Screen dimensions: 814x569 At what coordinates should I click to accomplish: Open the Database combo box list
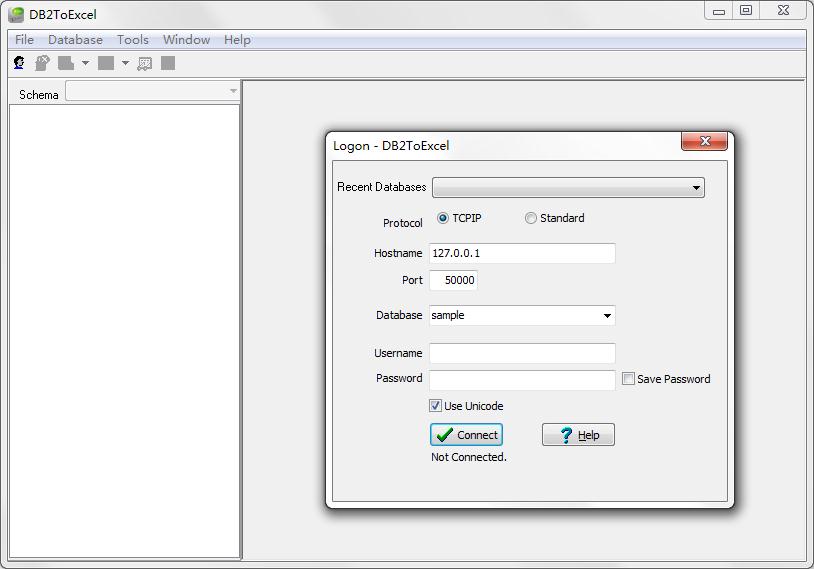[x=606, y=315]
